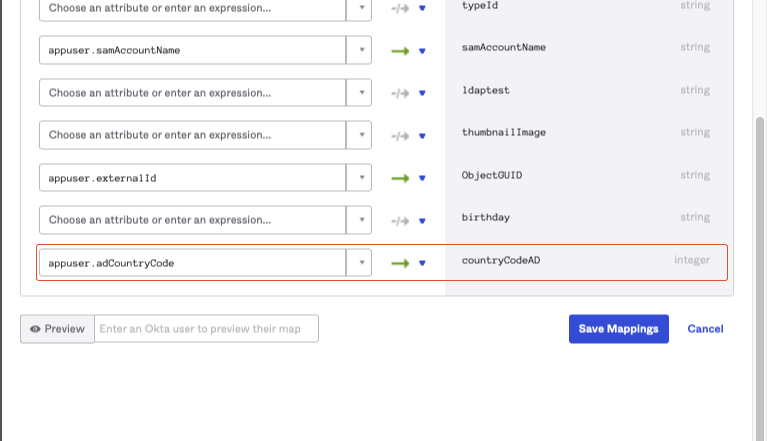Open mapping options caret for thumbnailImage

pyautogui.click(x=422, y=135)
